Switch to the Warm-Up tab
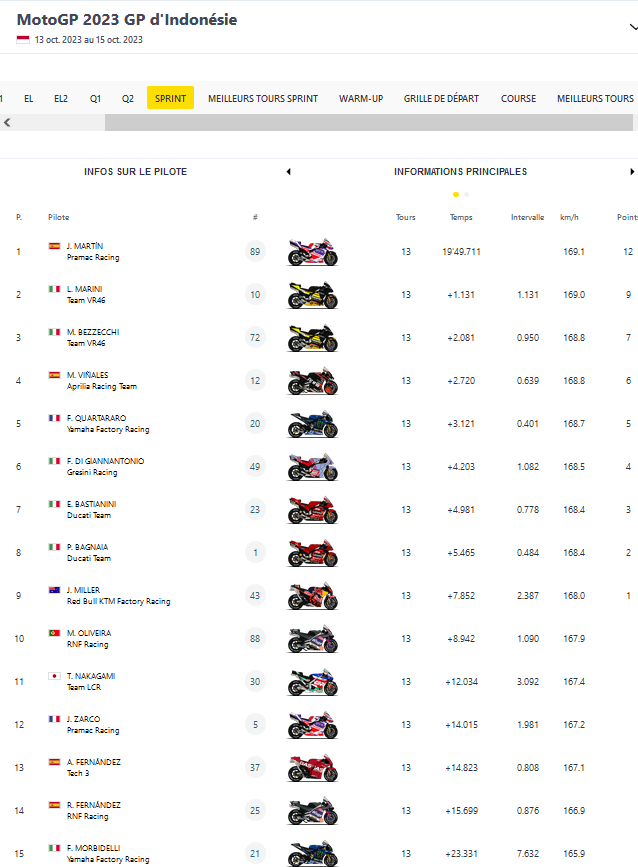Screen dimensions: 638x867 [x=361, y=99]
